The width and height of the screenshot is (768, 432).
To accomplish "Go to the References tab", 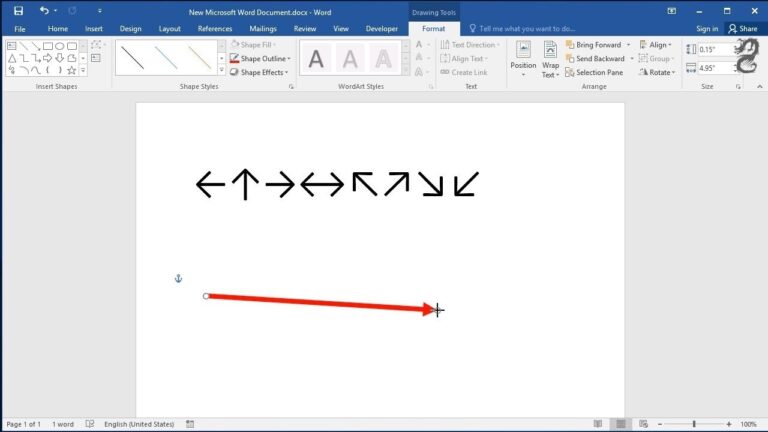I will [x=215, y=29].
